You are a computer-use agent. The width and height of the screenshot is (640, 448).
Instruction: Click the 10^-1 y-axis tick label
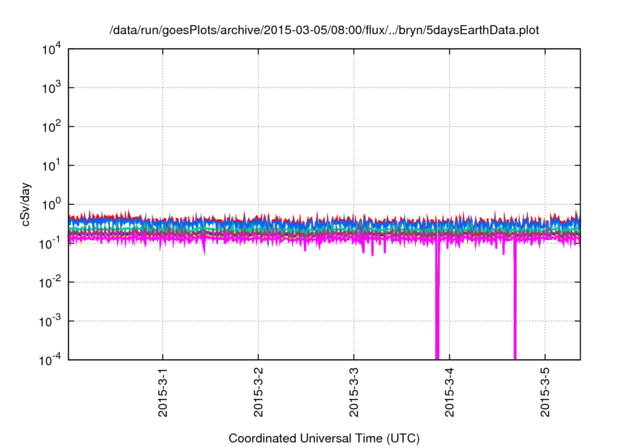click(x=50, y=243)
